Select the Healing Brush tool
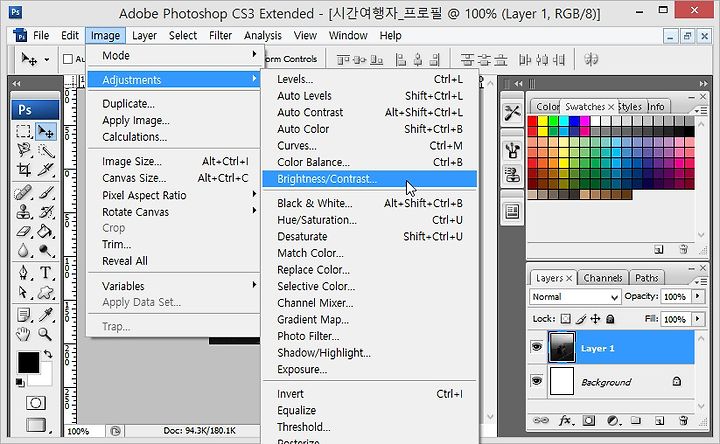Image resolution: width=720 pixels, height=444 pixels. 23,192
